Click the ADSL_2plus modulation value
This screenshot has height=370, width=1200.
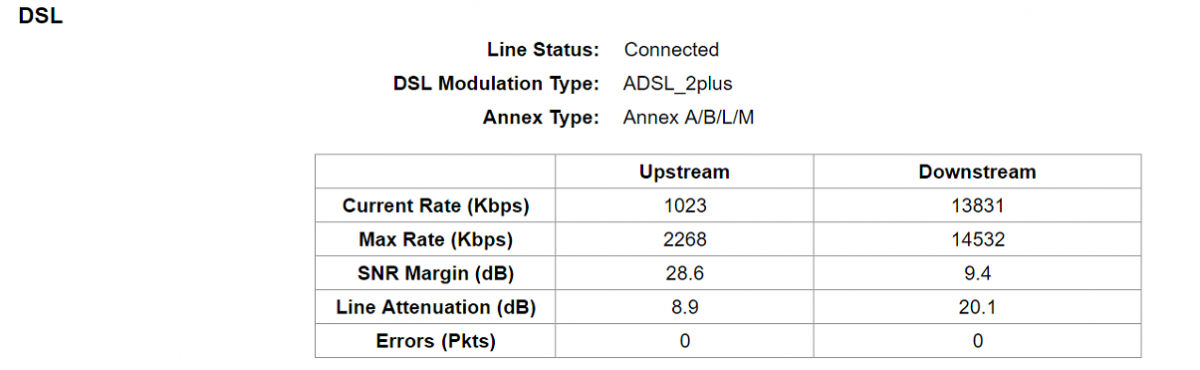677,84
